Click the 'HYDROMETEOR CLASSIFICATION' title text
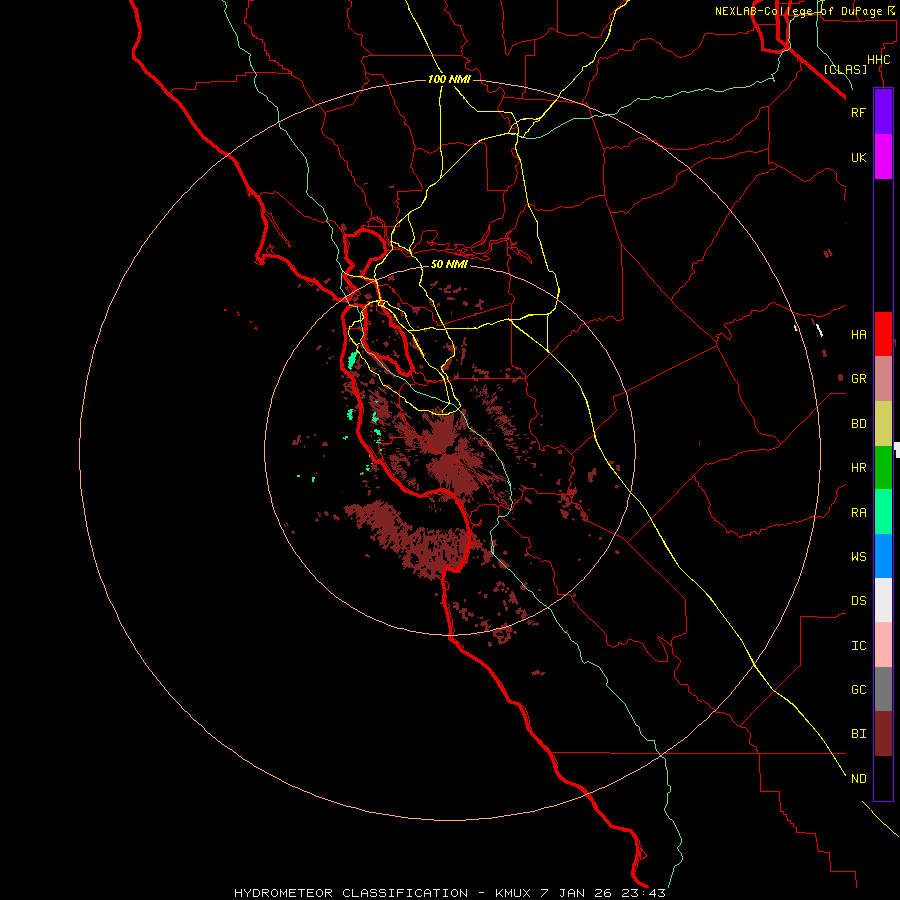 351,893
